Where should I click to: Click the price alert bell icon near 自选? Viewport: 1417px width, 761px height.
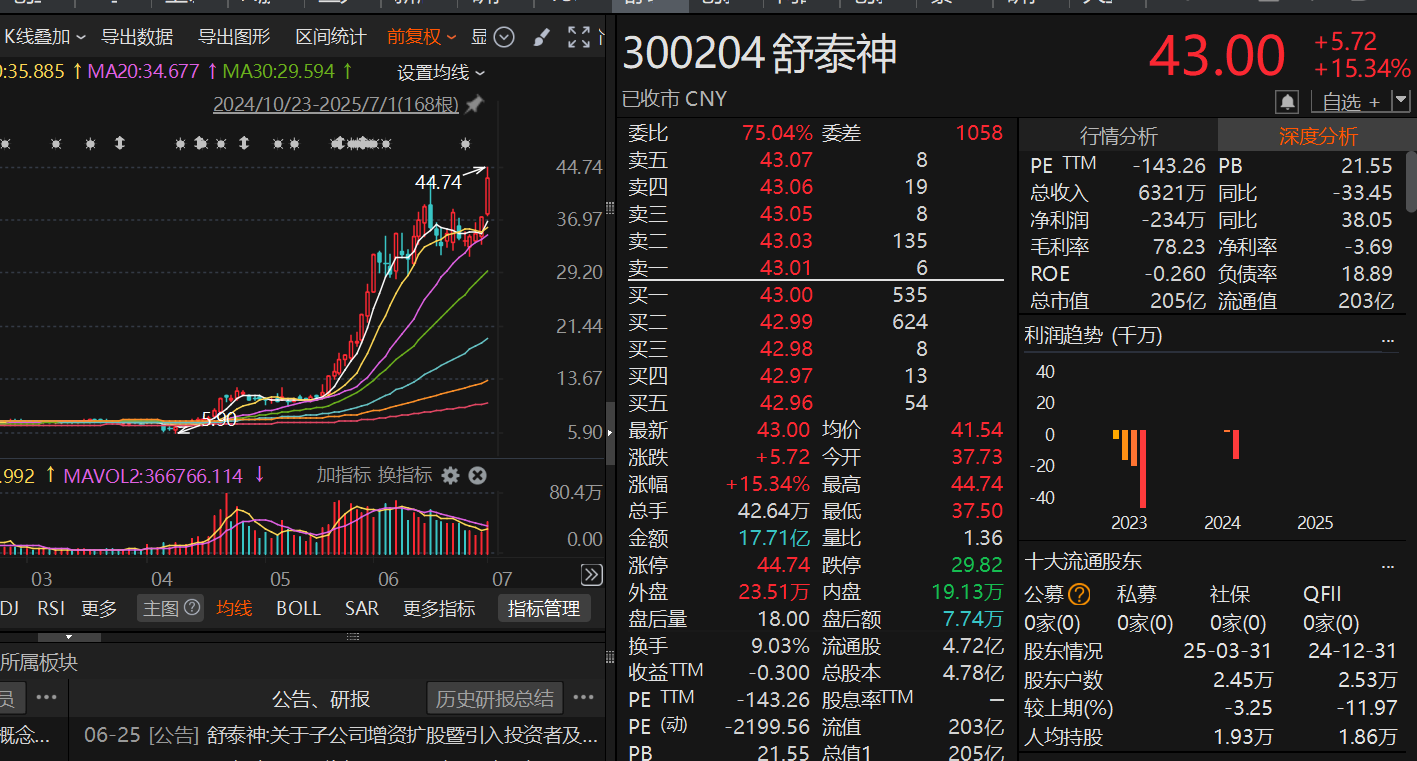[1287, 101]
